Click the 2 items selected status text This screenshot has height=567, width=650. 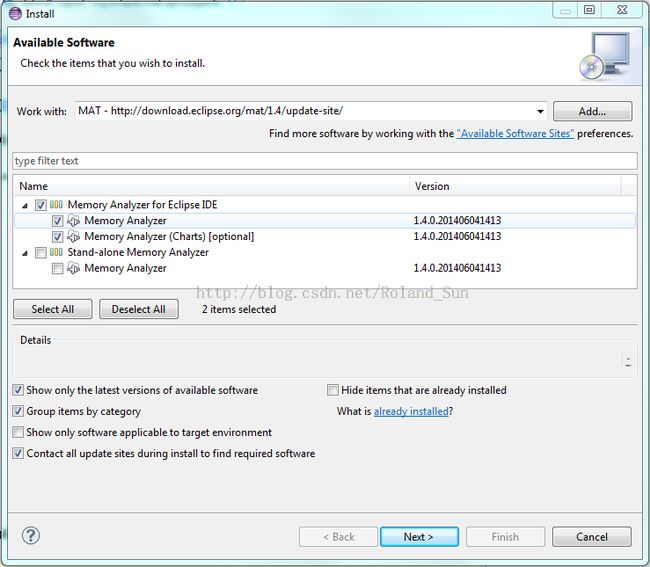pos(239,309)
